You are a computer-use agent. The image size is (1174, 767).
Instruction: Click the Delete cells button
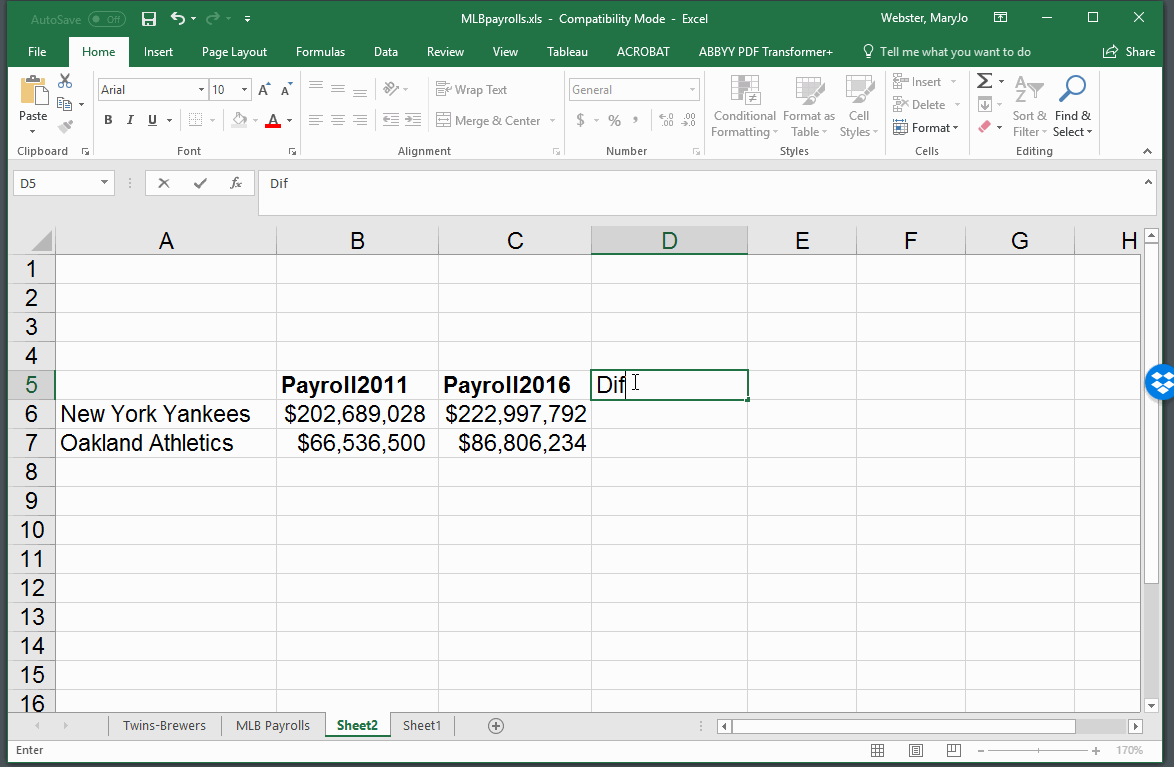point(926,105)
